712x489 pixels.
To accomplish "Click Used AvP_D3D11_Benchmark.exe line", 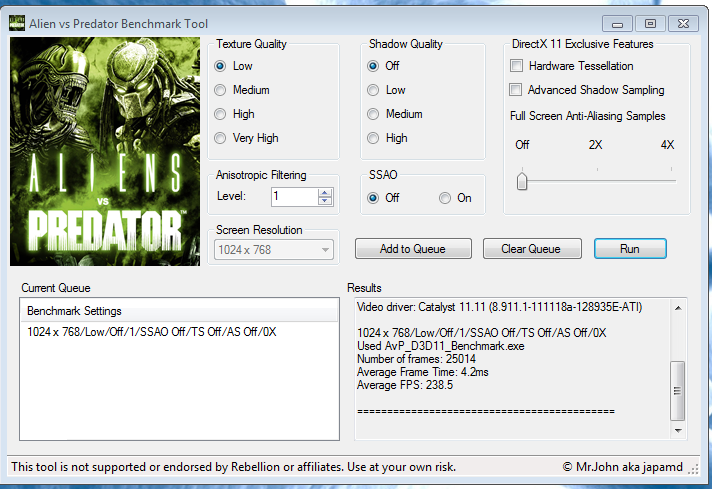I will click(440, 346).
